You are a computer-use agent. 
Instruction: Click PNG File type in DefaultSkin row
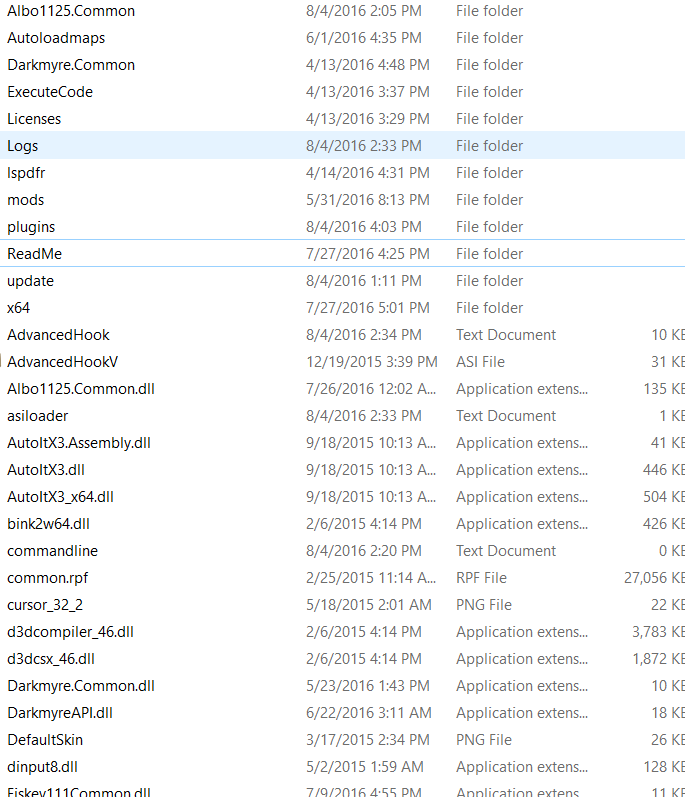(484, 740)
